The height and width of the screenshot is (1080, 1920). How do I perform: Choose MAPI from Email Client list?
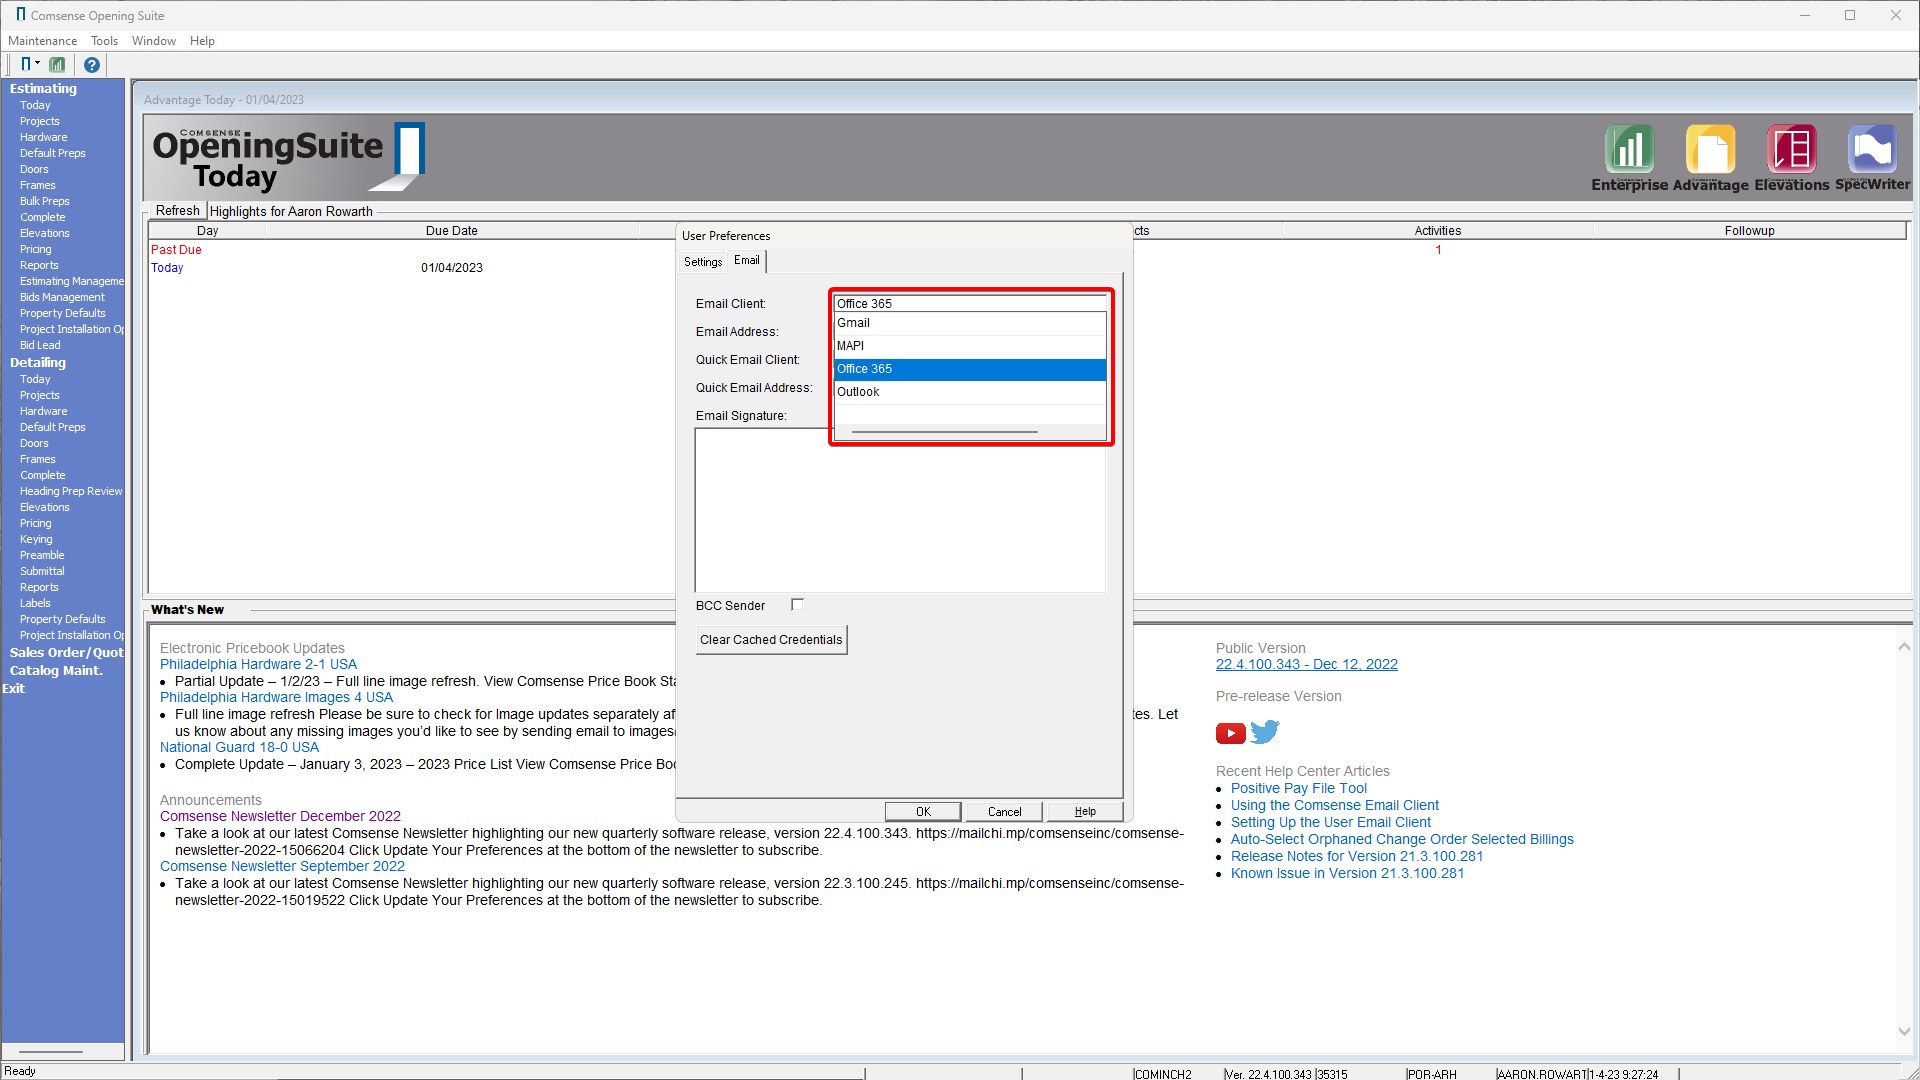970,346
